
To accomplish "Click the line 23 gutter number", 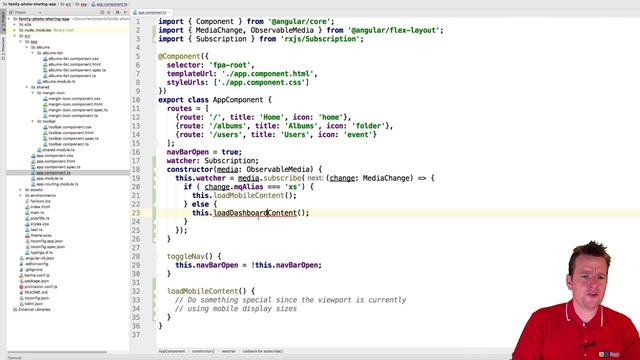I will [136, 213].
